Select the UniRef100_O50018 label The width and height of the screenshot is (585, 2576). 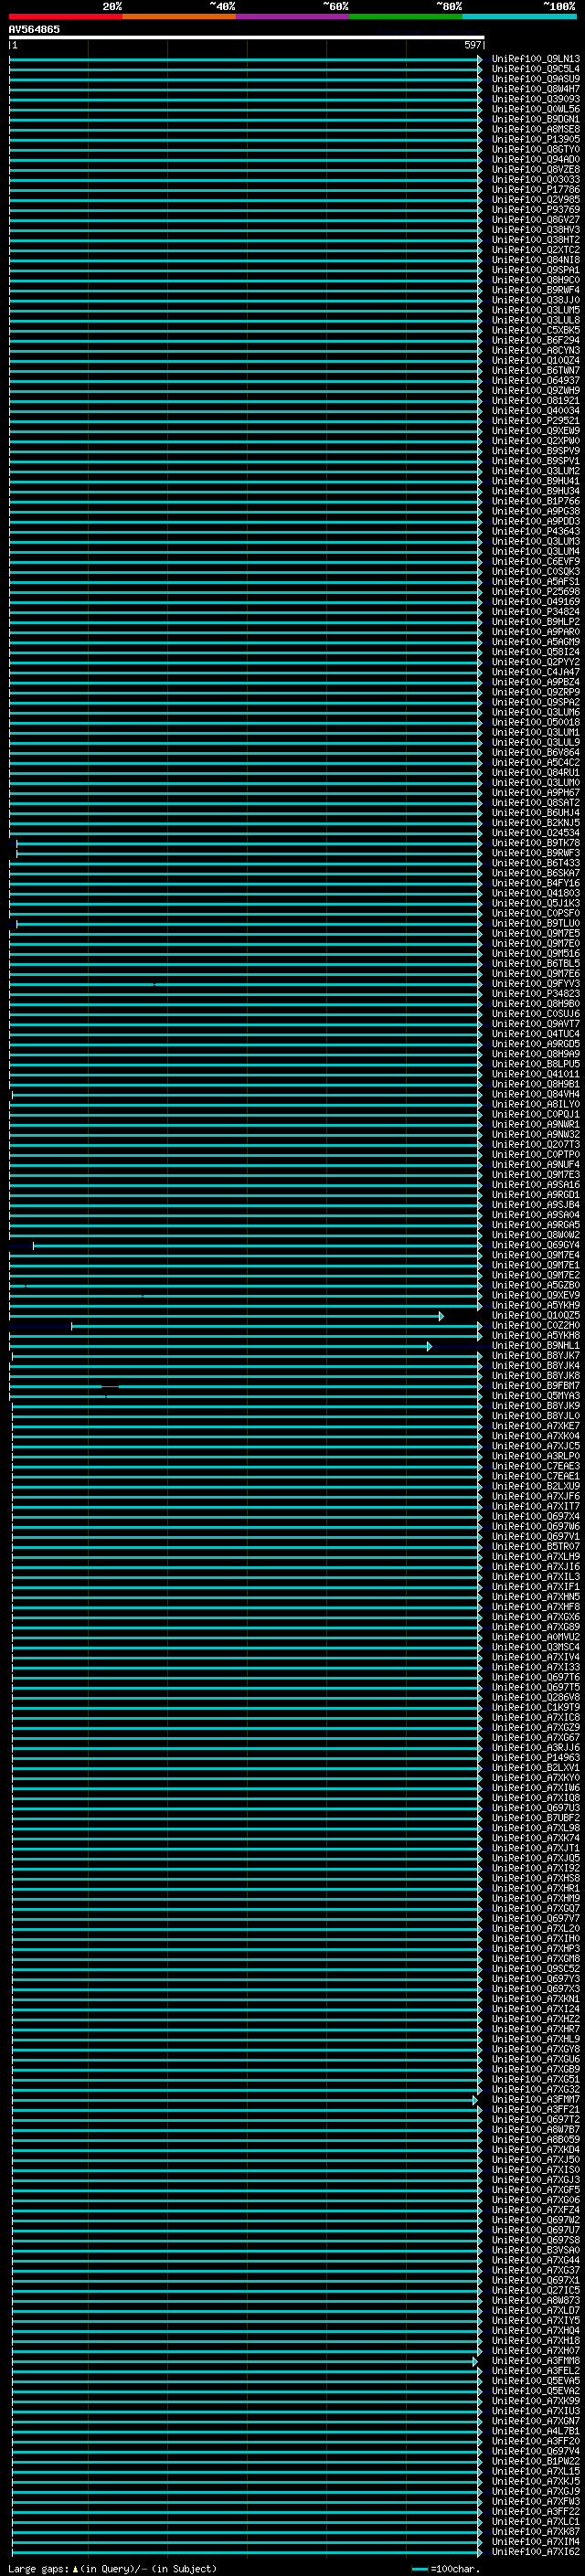(535, 722)
